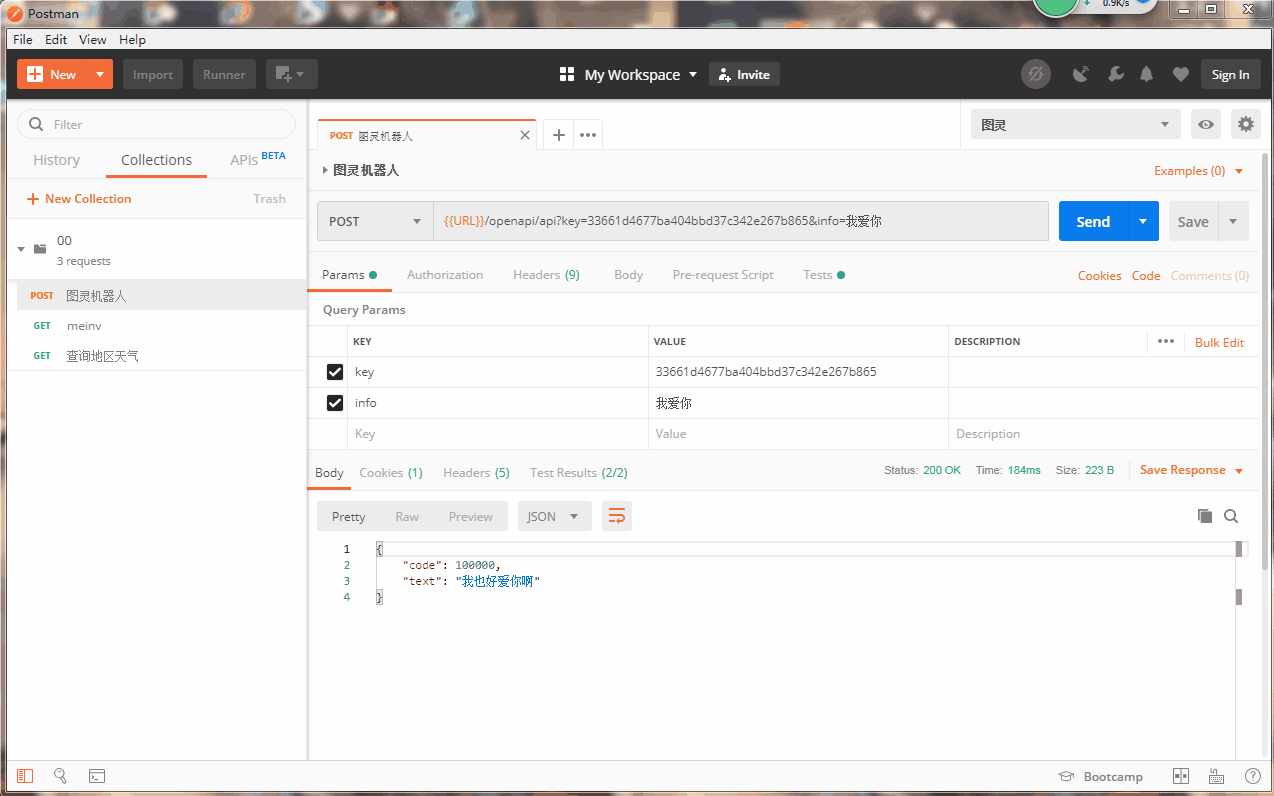Viewport: 1274px width, 796px height.
Task: Open the Headers (9) request tab
Action: coord(546,275)
